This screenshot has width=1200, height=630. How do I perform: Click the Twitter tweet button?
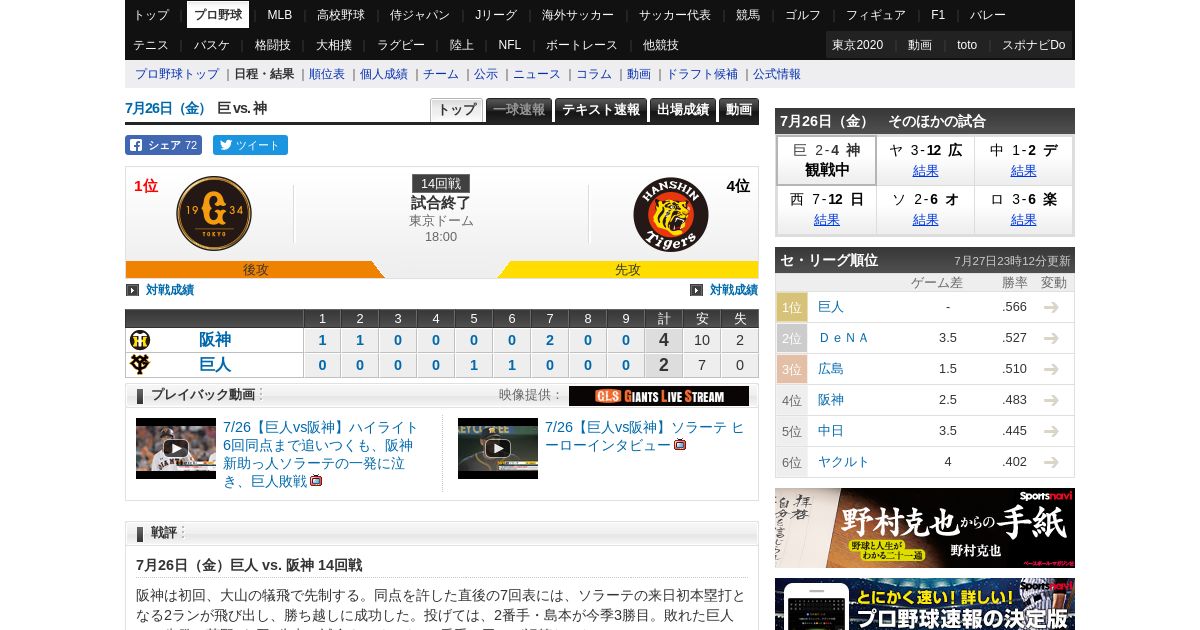coord(250,145)
